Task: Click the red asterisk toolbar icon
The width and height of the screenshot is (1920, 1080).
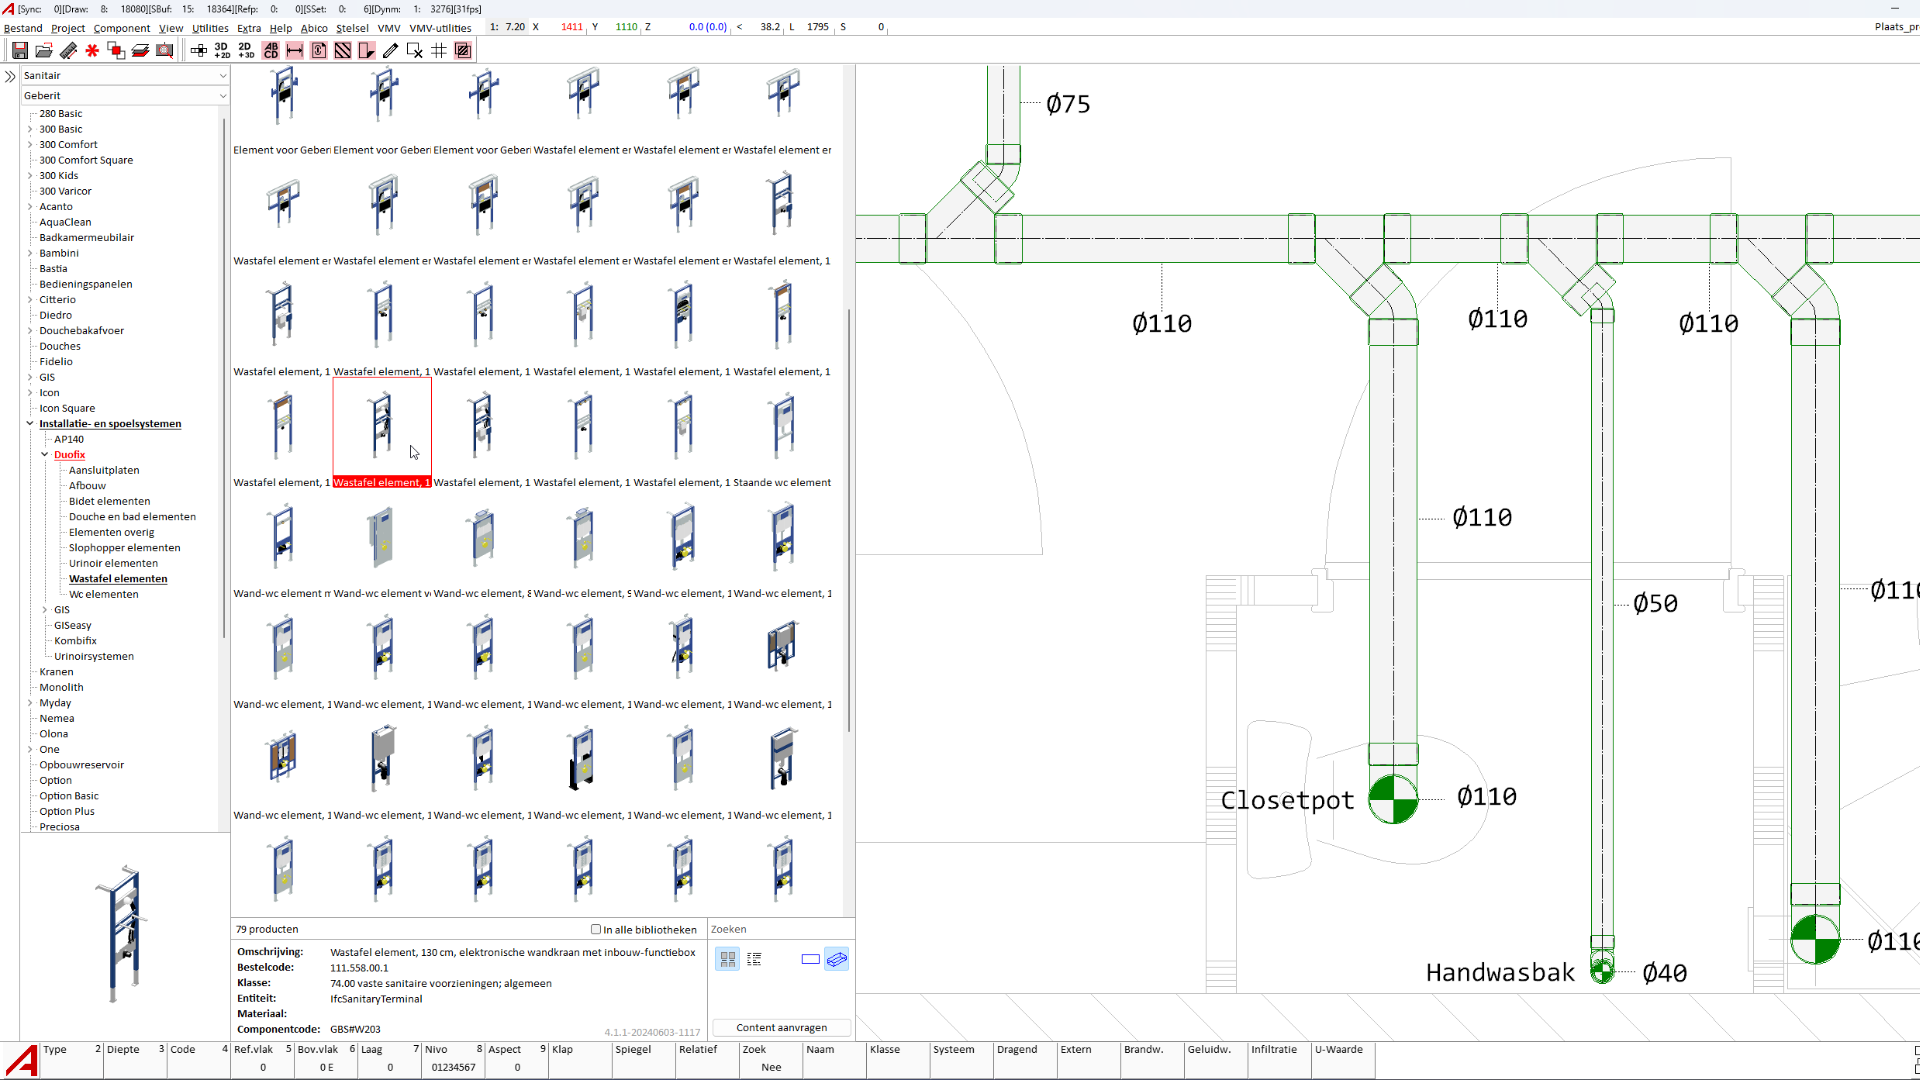Action: 92,50
